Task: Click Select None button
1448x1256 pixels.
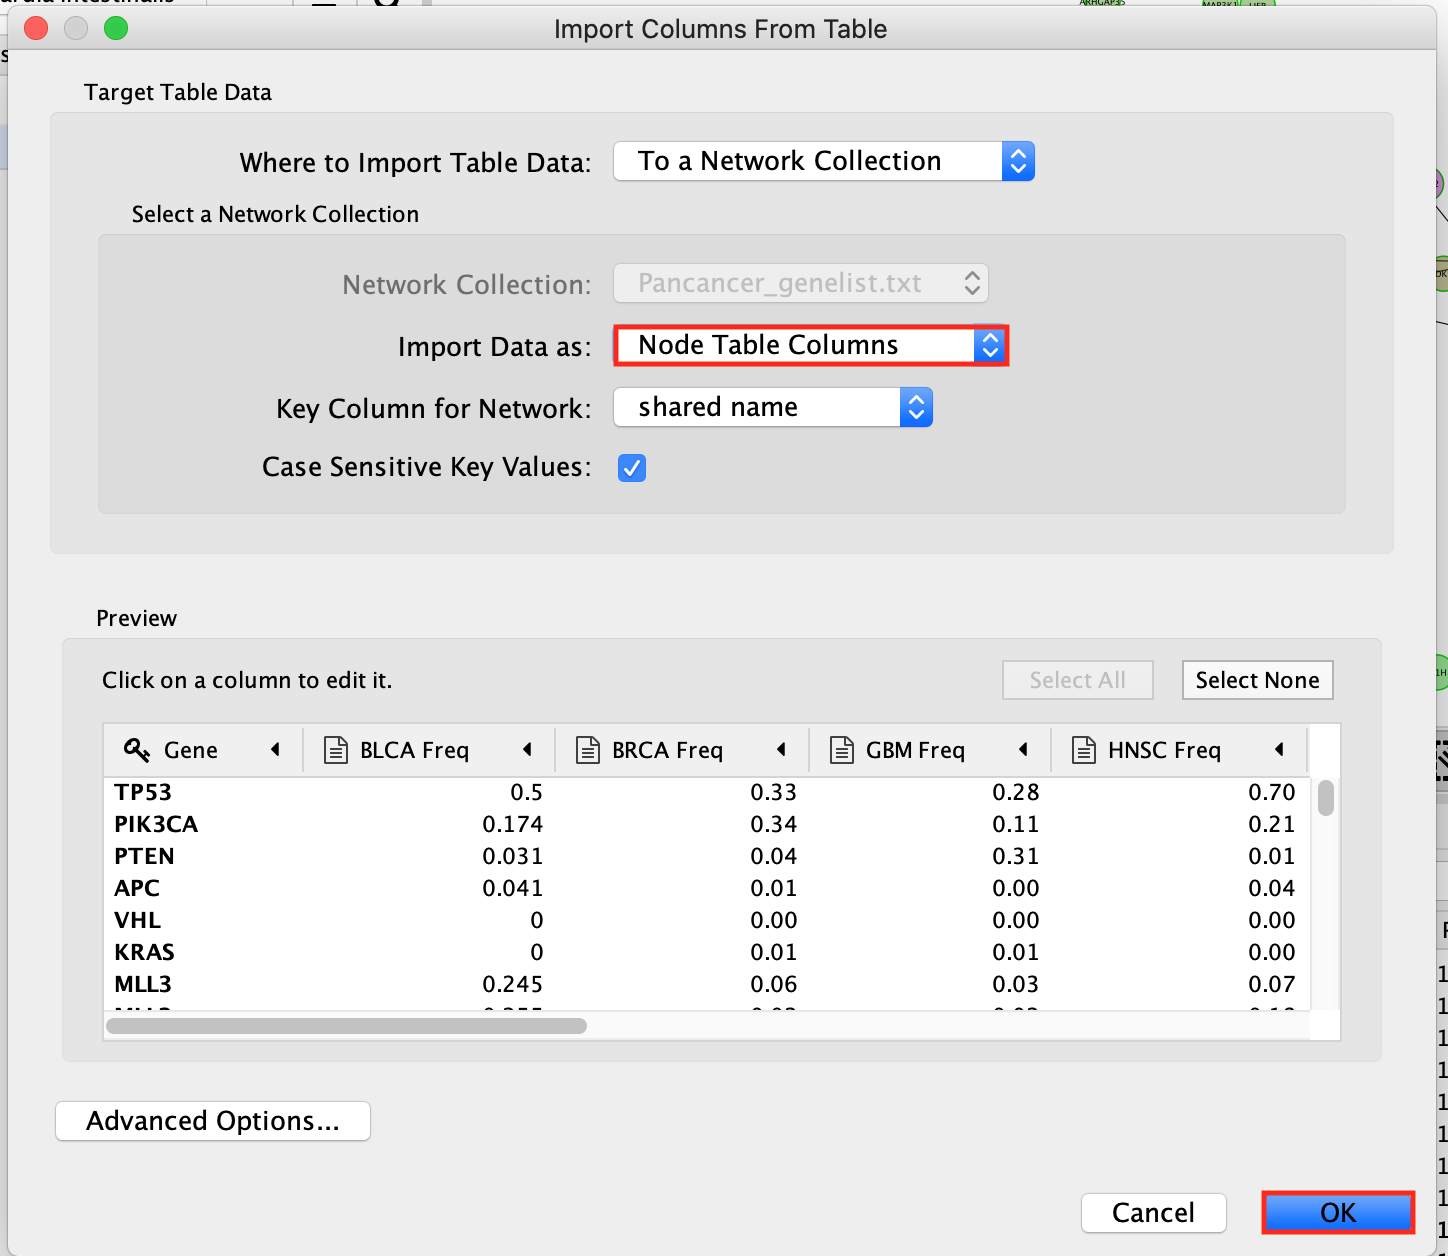Action: click(x=1257, y=680)
